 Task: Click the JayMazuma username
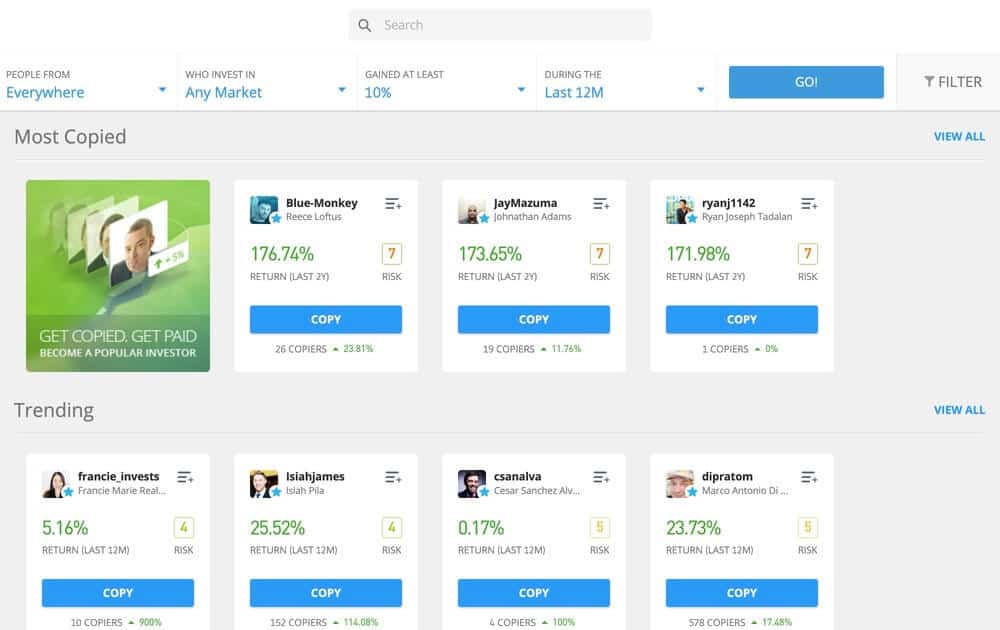pos(526,203)
